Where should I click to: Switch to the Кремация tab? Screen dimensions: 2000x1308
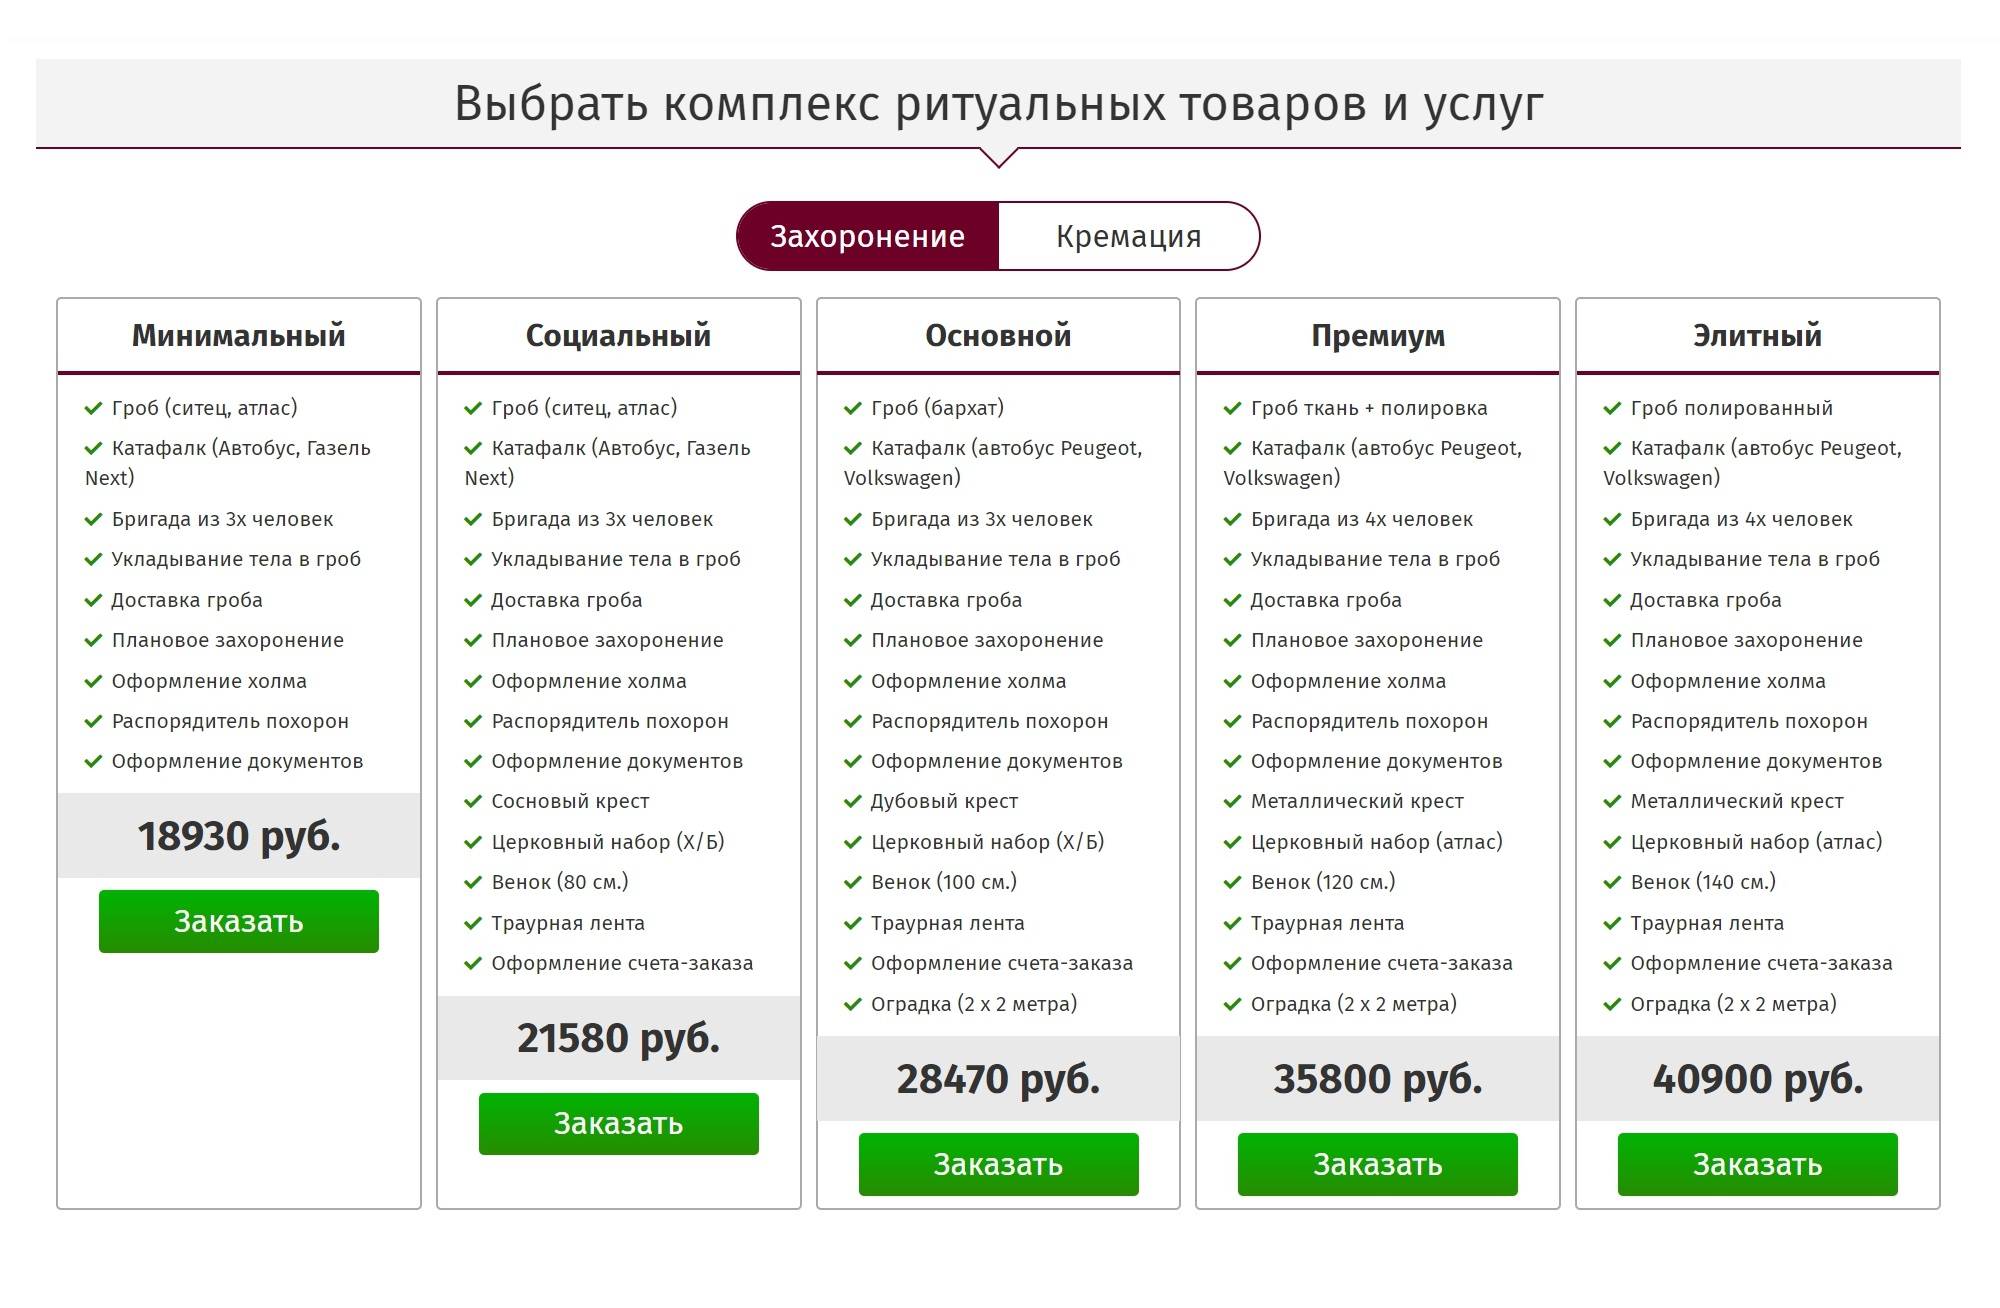(1128, 236)
